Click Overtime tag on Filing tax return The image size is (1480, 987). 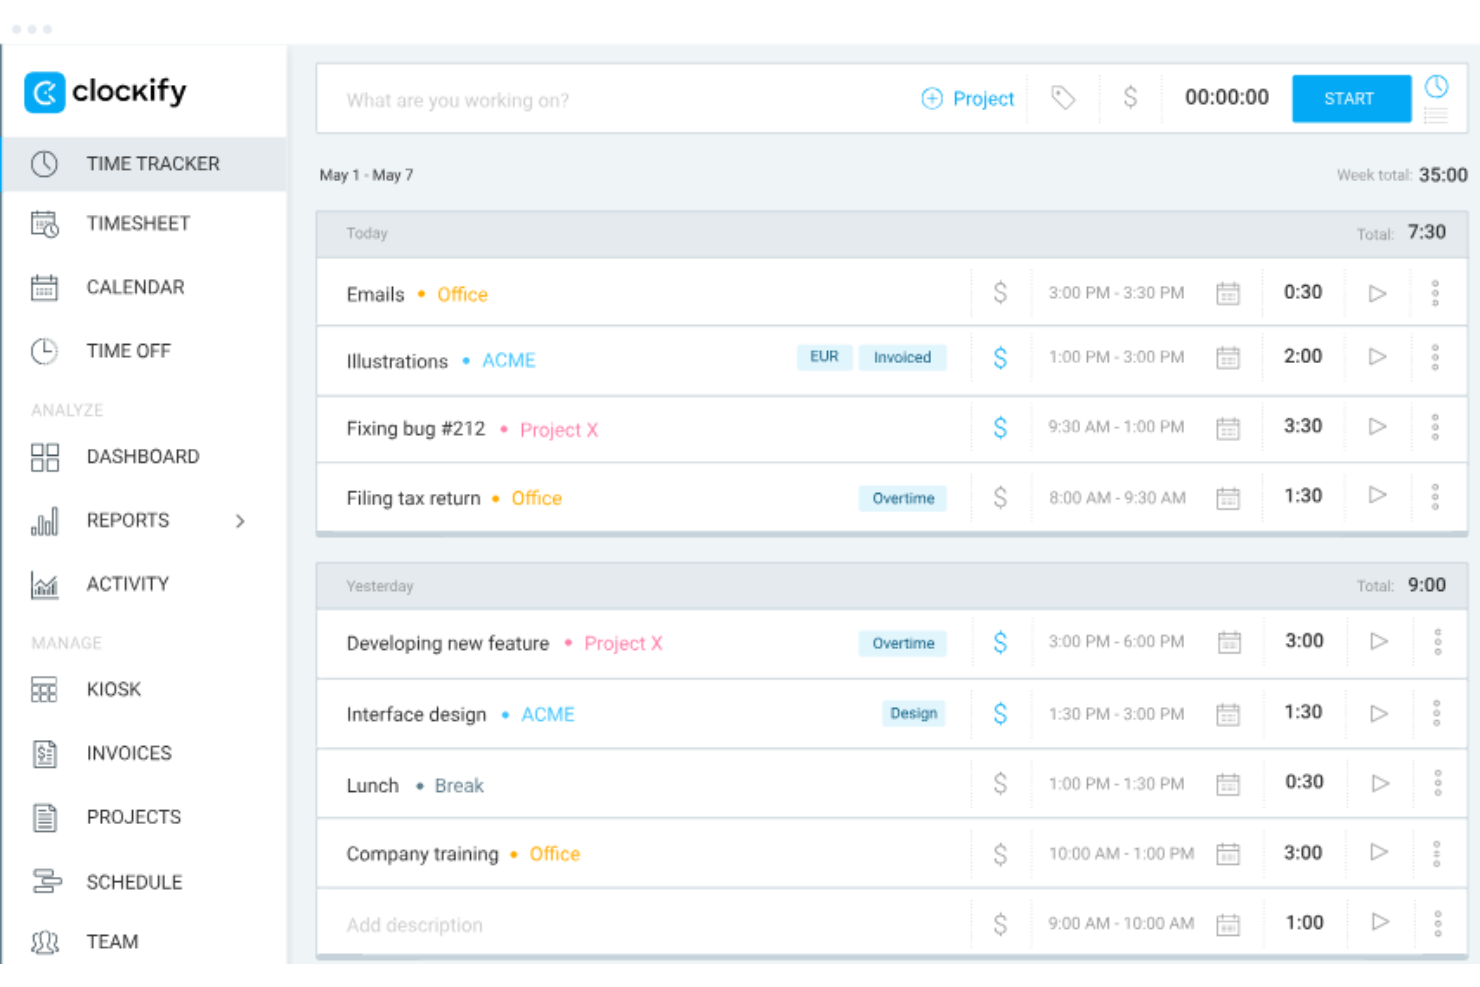903,498
